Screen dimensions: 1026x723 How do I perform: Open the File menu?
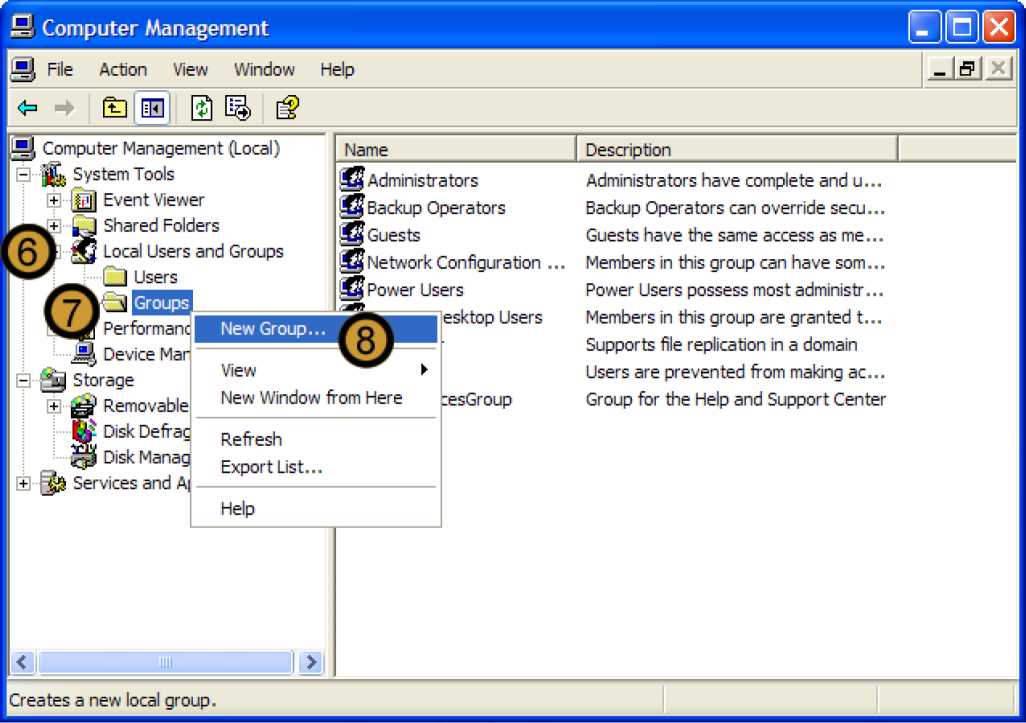(x=60, y=69)
